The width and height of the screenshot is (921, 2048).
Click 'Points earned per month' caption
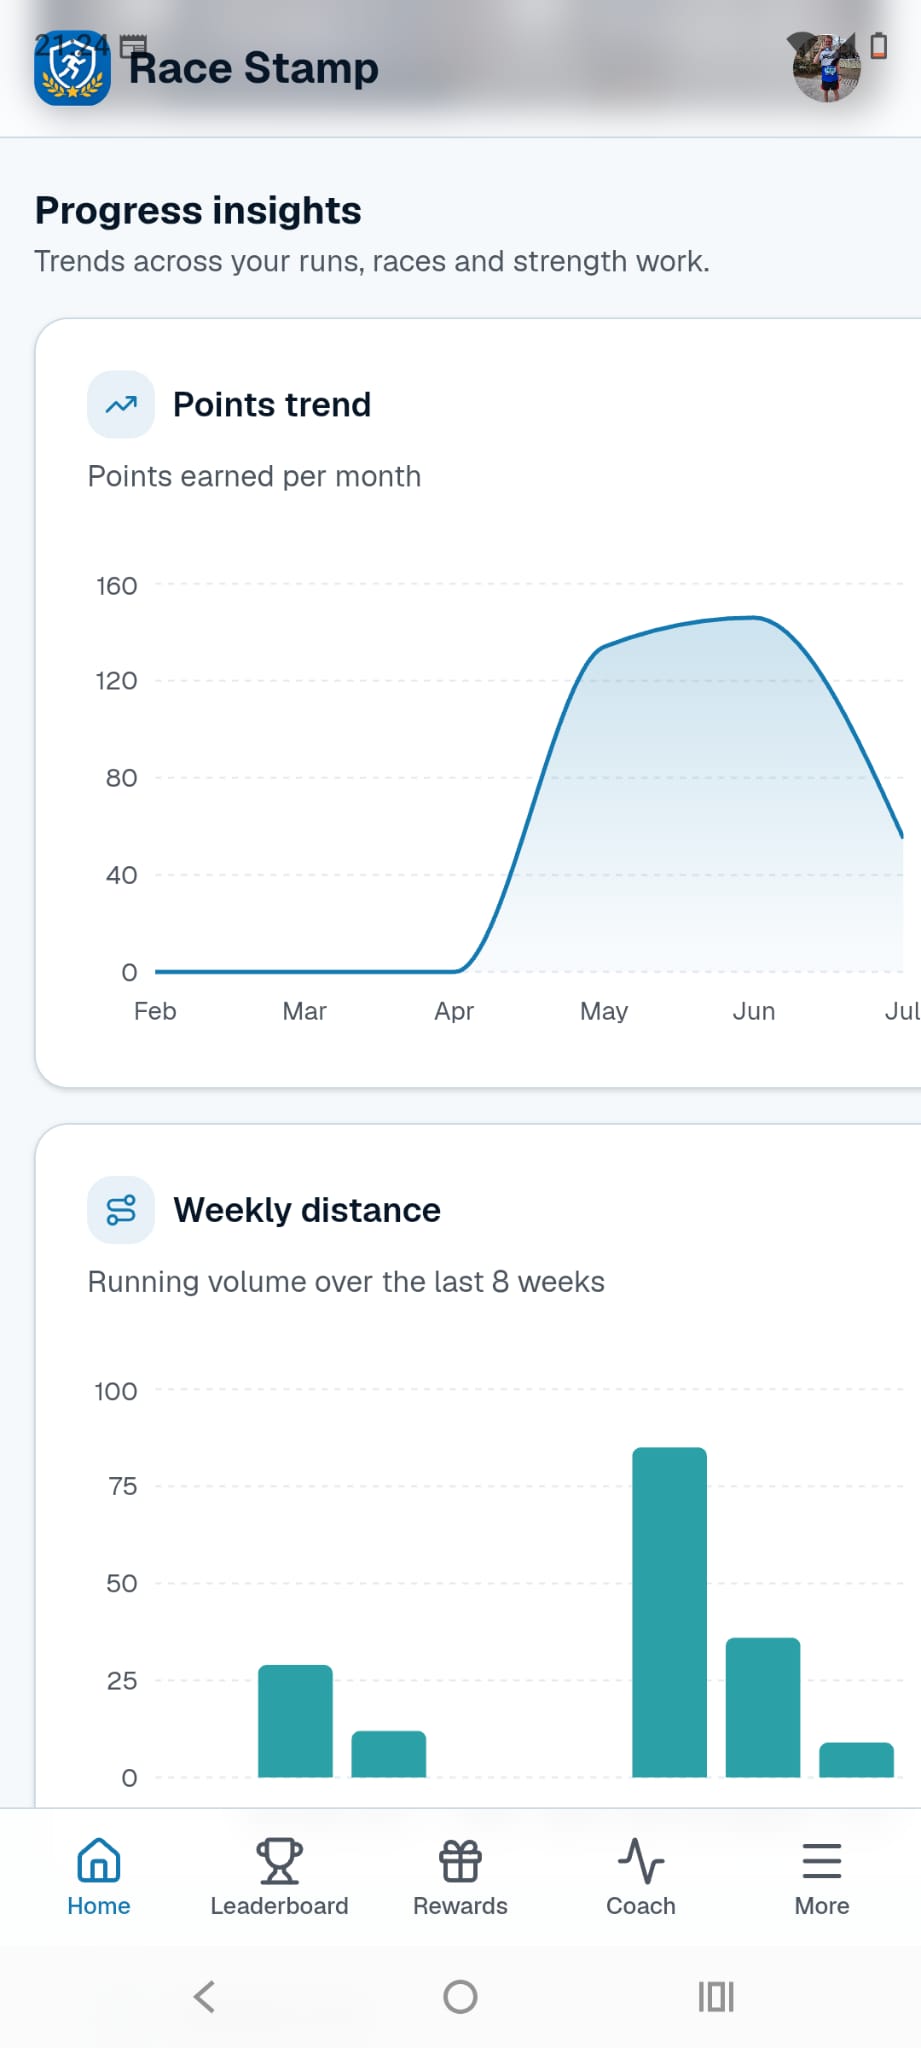click(254, 476)
